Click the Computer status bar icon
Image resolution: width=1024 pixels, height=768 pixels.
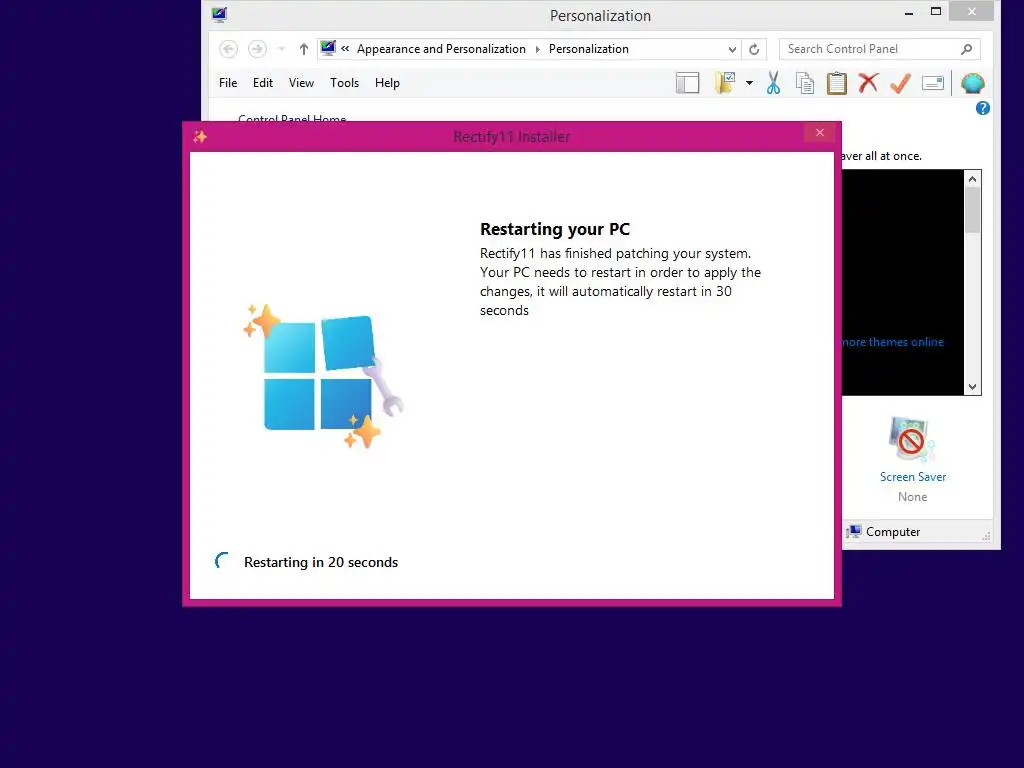pyautogui.click(x=854, y=532)
